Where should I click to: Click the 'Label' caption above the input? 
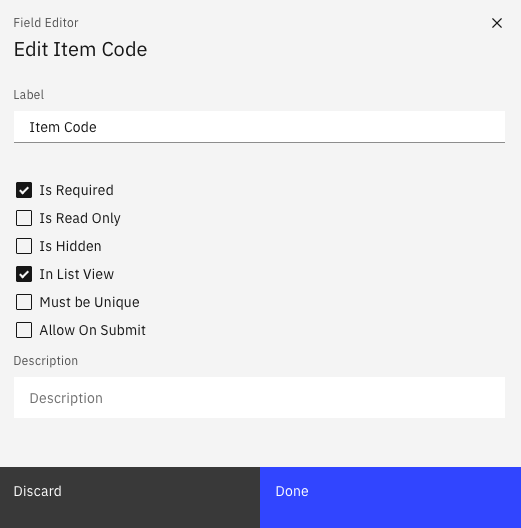tap(29, 95)
